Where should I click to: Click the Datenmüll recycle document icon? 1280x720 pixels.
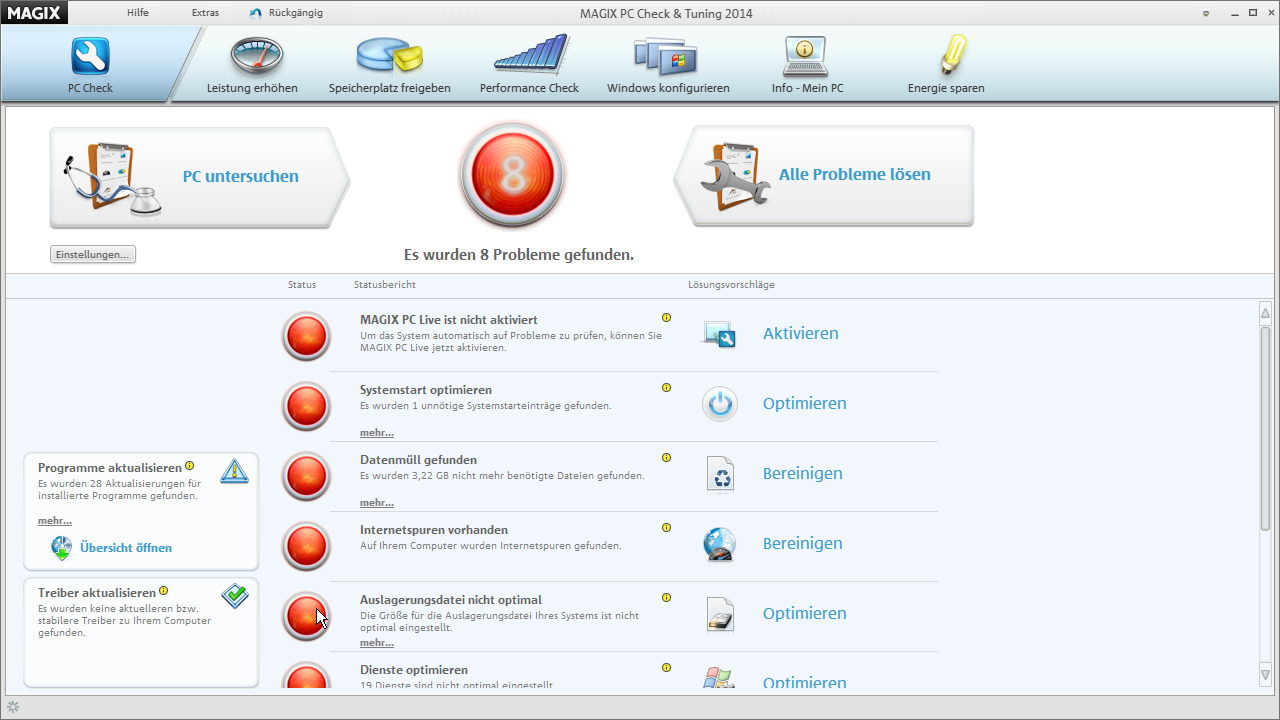point(720,474)
